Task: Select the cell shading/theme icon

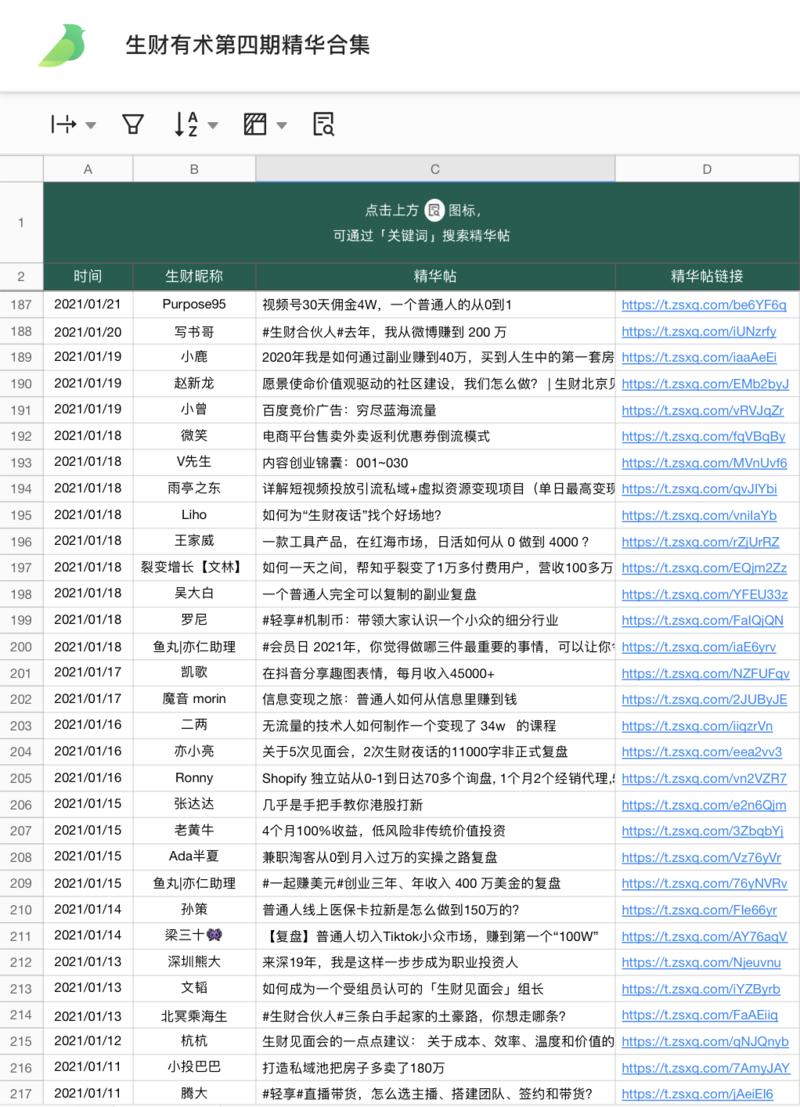Action: click(x=255, y=124)
